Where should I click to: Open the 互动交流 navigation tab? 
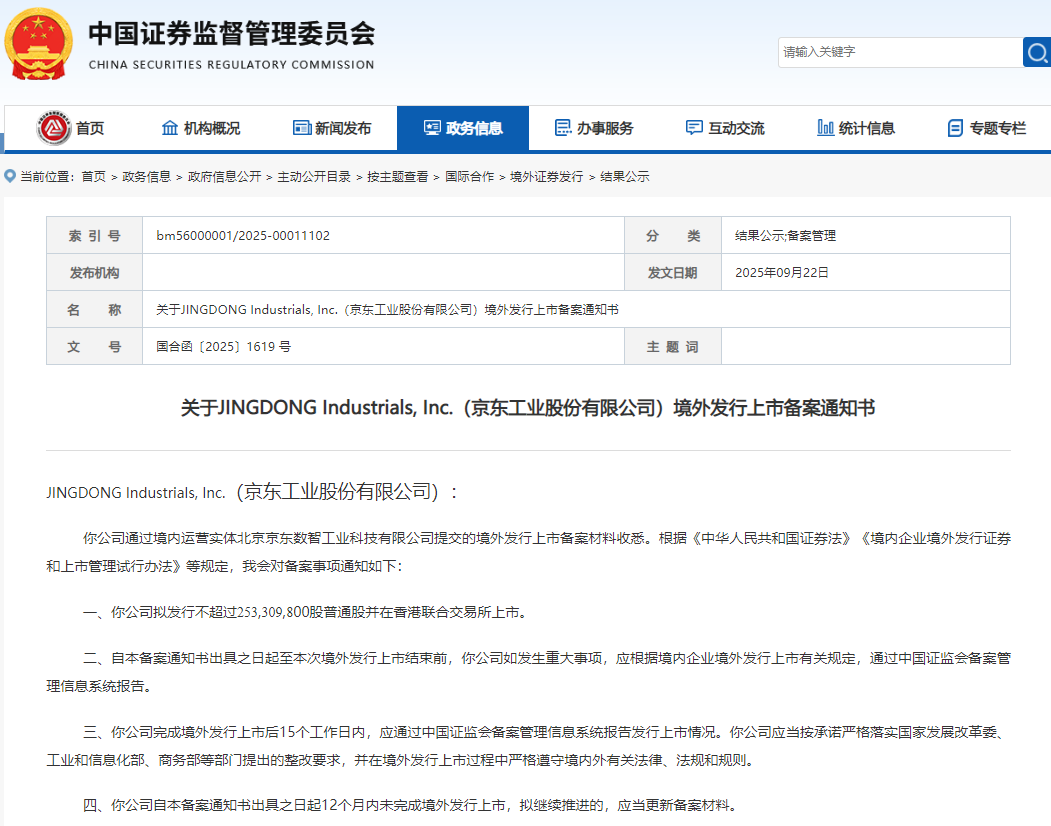pos(736,128)
